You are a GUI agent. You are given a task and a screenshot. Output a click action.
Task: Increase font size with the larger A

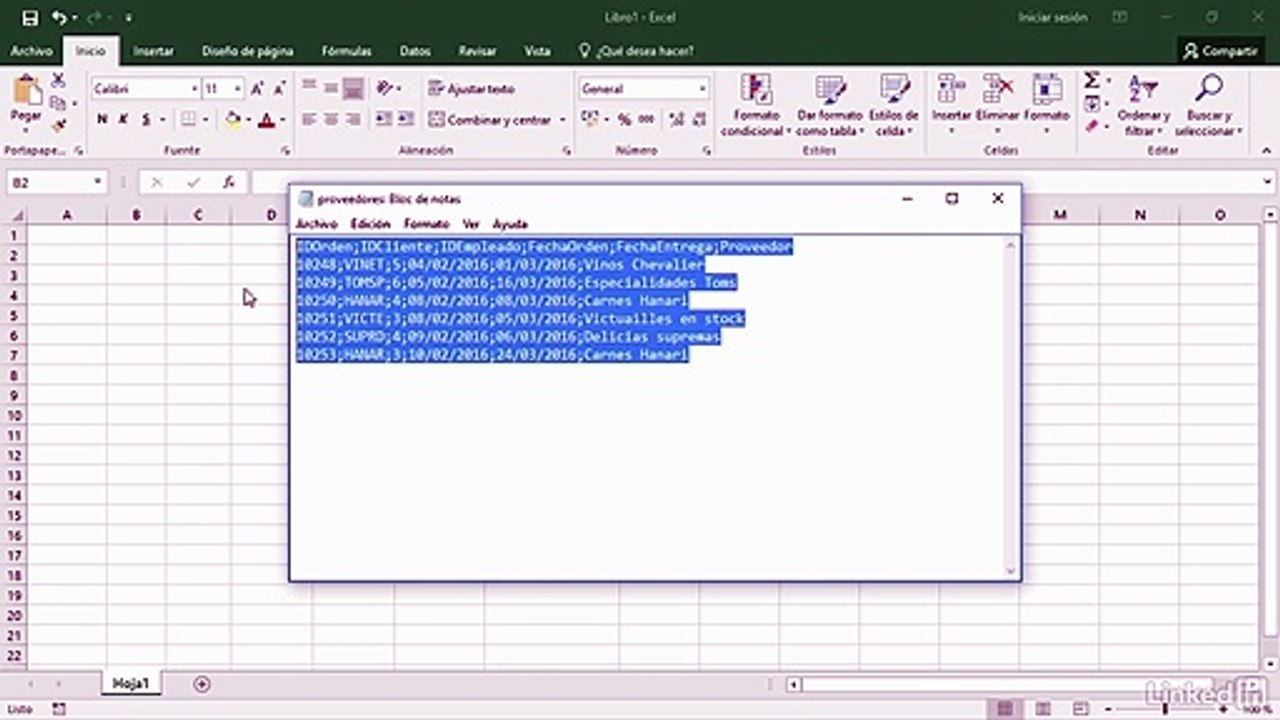click(x=257, y=89)
